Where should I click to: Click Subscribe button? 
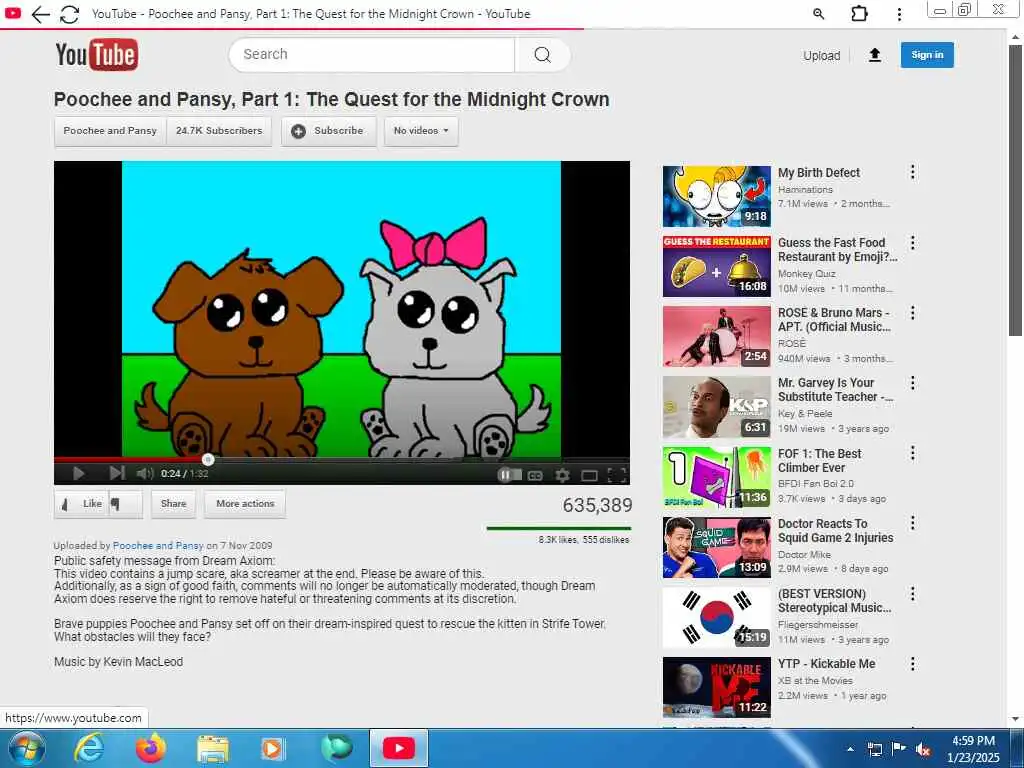(328, 131)
